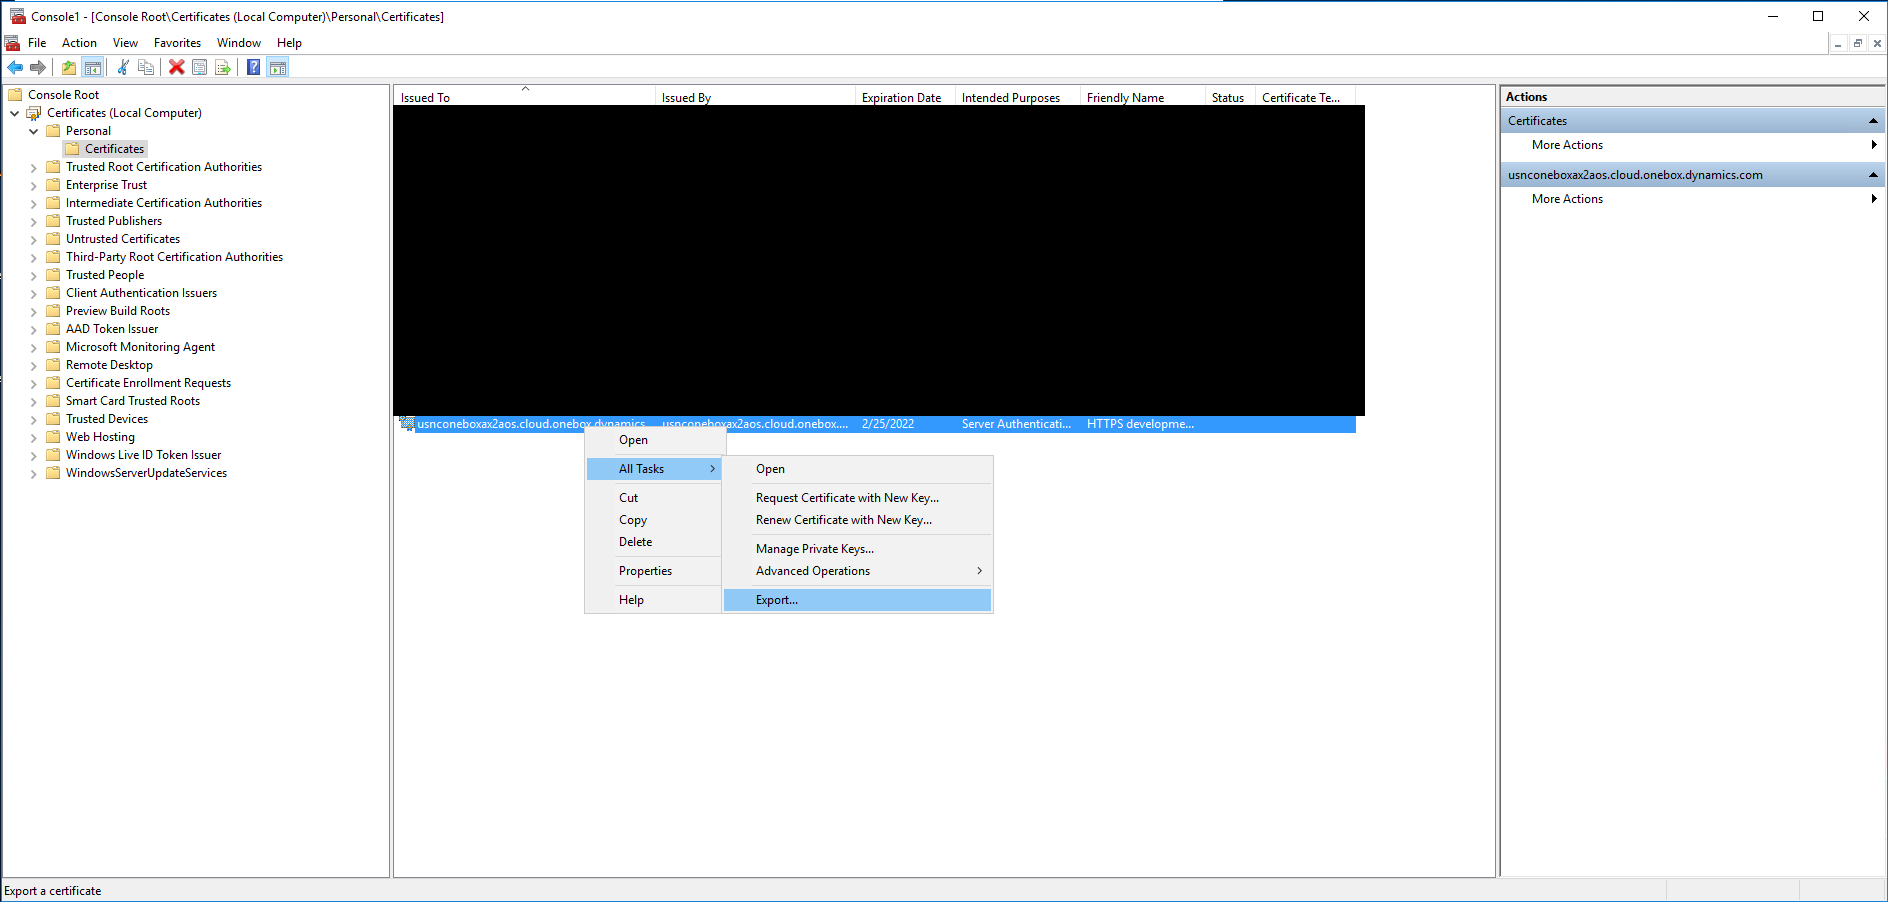Click Copy in the context menu
1888x902 pixels.
(654, 520)
